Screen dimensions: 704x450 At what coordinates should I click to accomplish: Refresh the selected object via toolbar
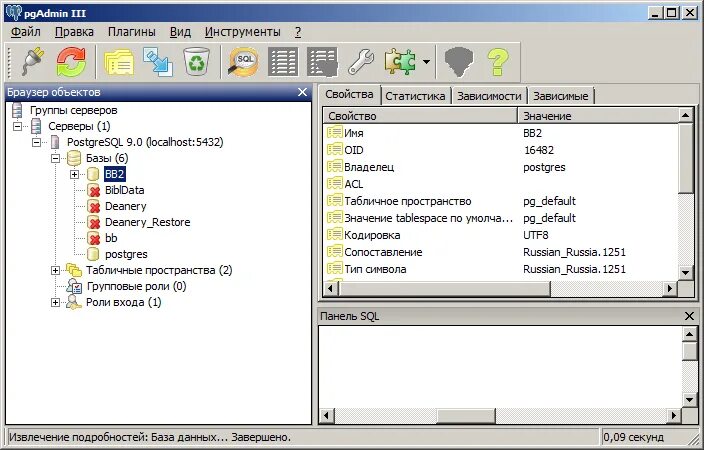(x=71, y=62)
